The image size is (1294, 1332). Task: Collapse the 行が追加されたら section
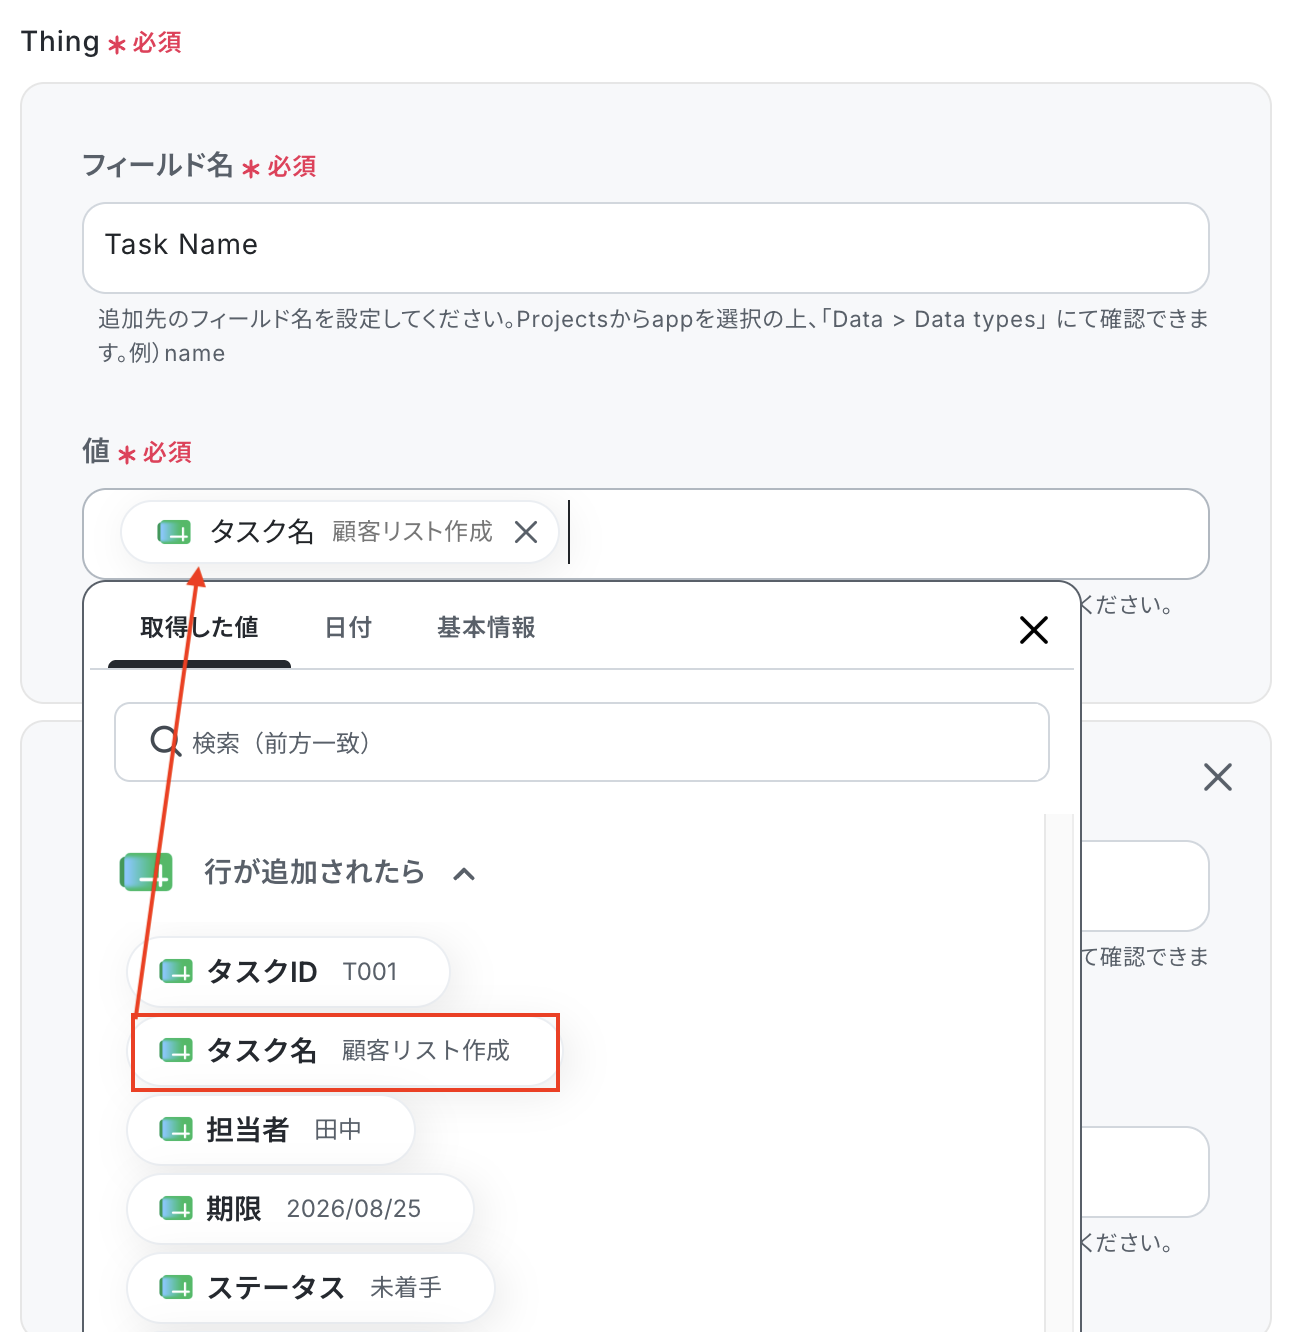click(463, 874)
